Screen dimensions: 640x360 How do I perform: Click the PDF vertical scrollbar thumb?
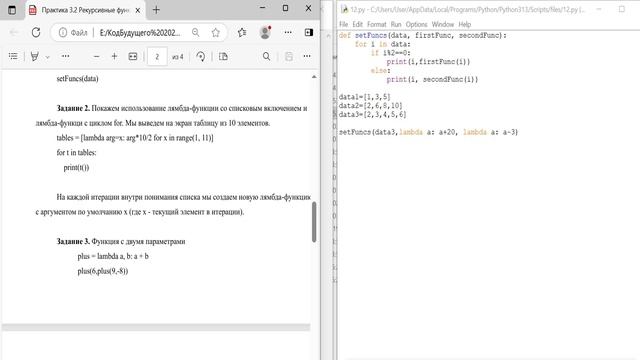click(x=314, y=222)
